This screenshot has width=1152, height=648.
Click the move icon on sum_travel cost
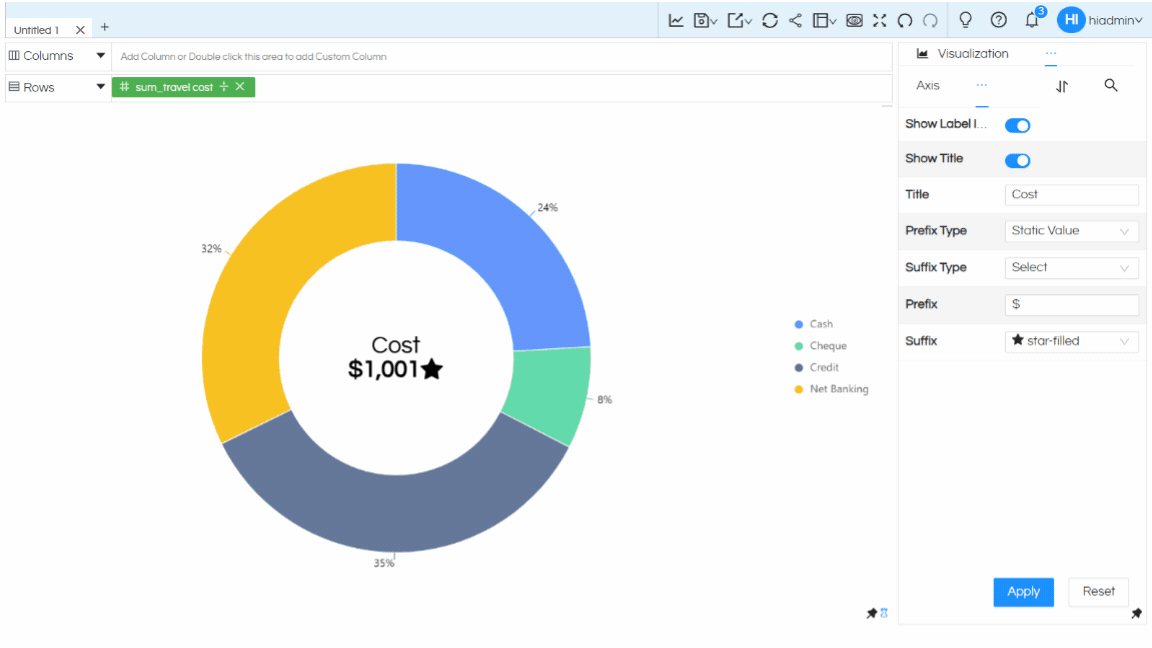[x=224, y=87]
